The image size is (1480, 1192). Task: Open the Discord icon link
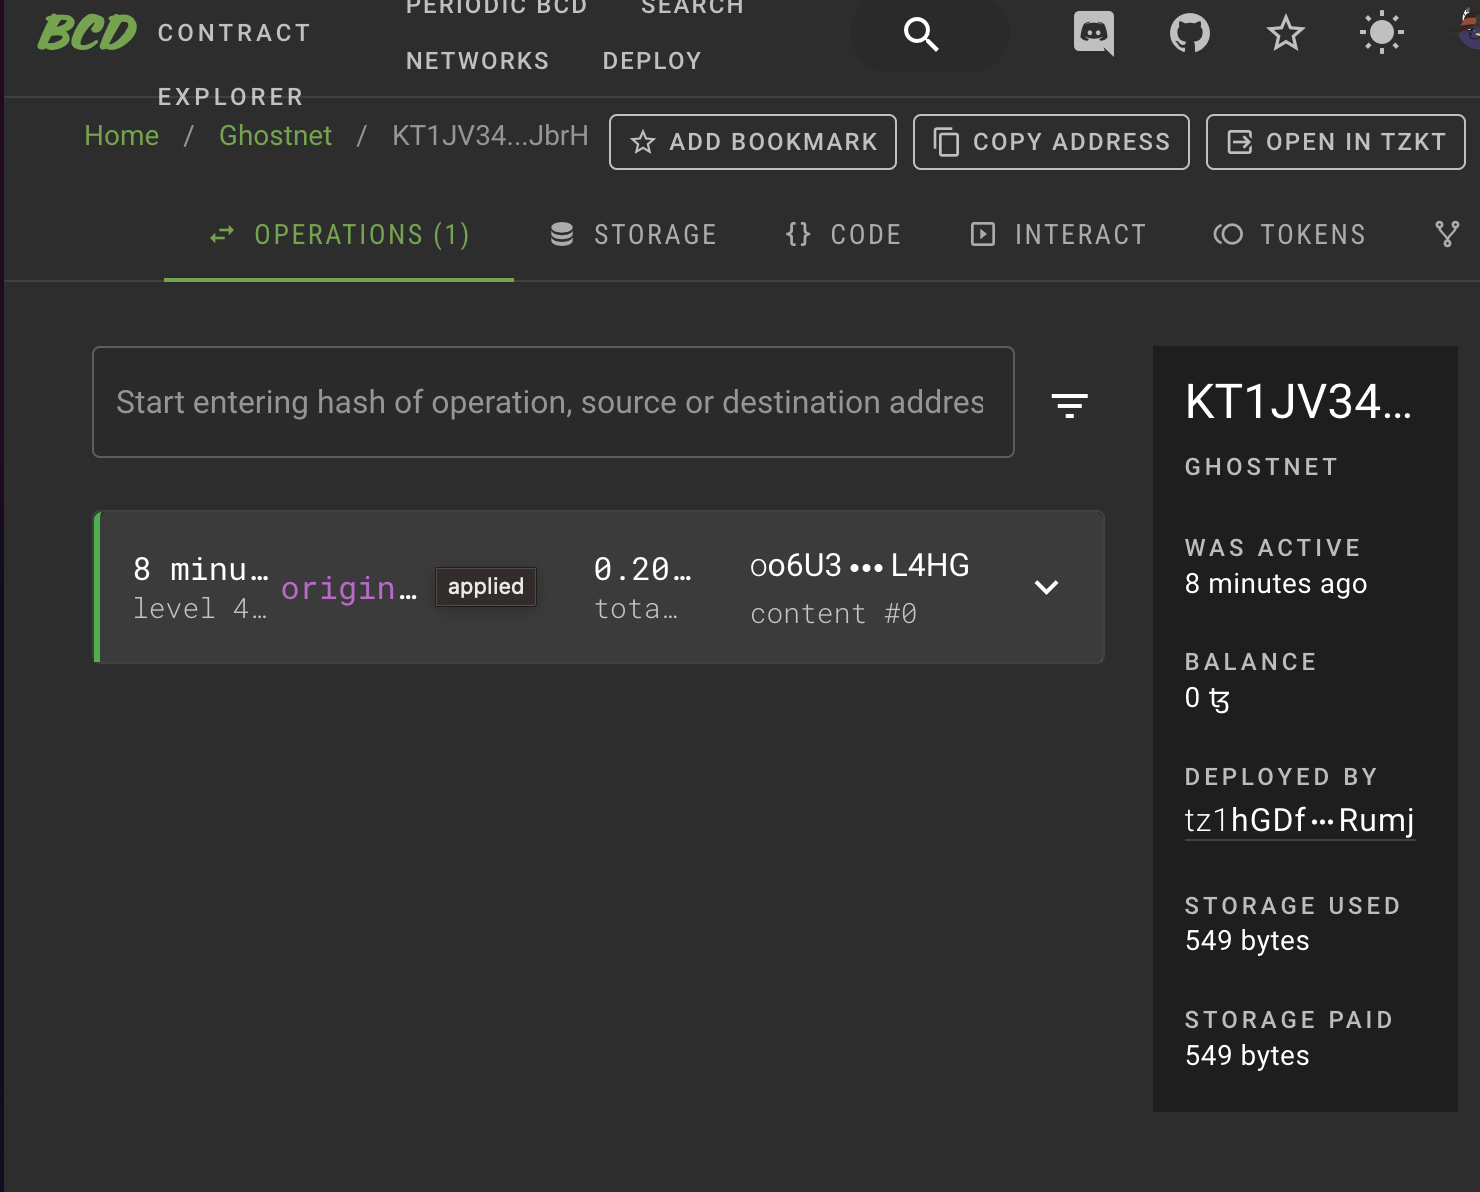[1093, 34]
